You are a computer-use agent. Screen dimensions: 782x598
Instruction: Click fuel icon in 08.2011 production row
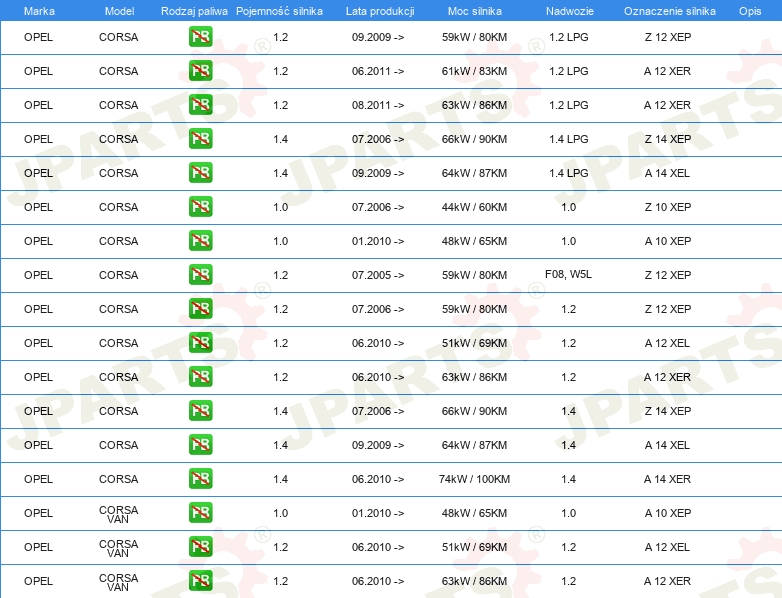(200, 105)
